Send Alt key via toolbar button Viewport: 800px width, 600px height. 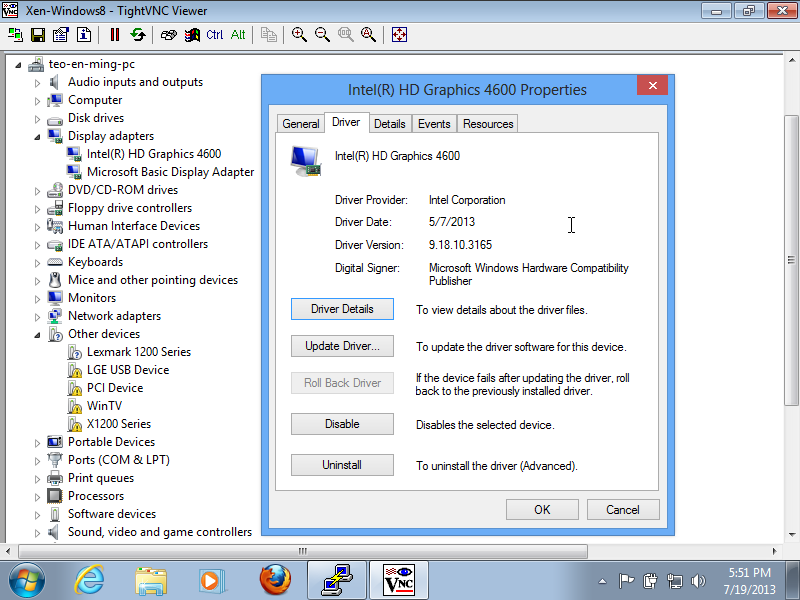tap(238, 34)
